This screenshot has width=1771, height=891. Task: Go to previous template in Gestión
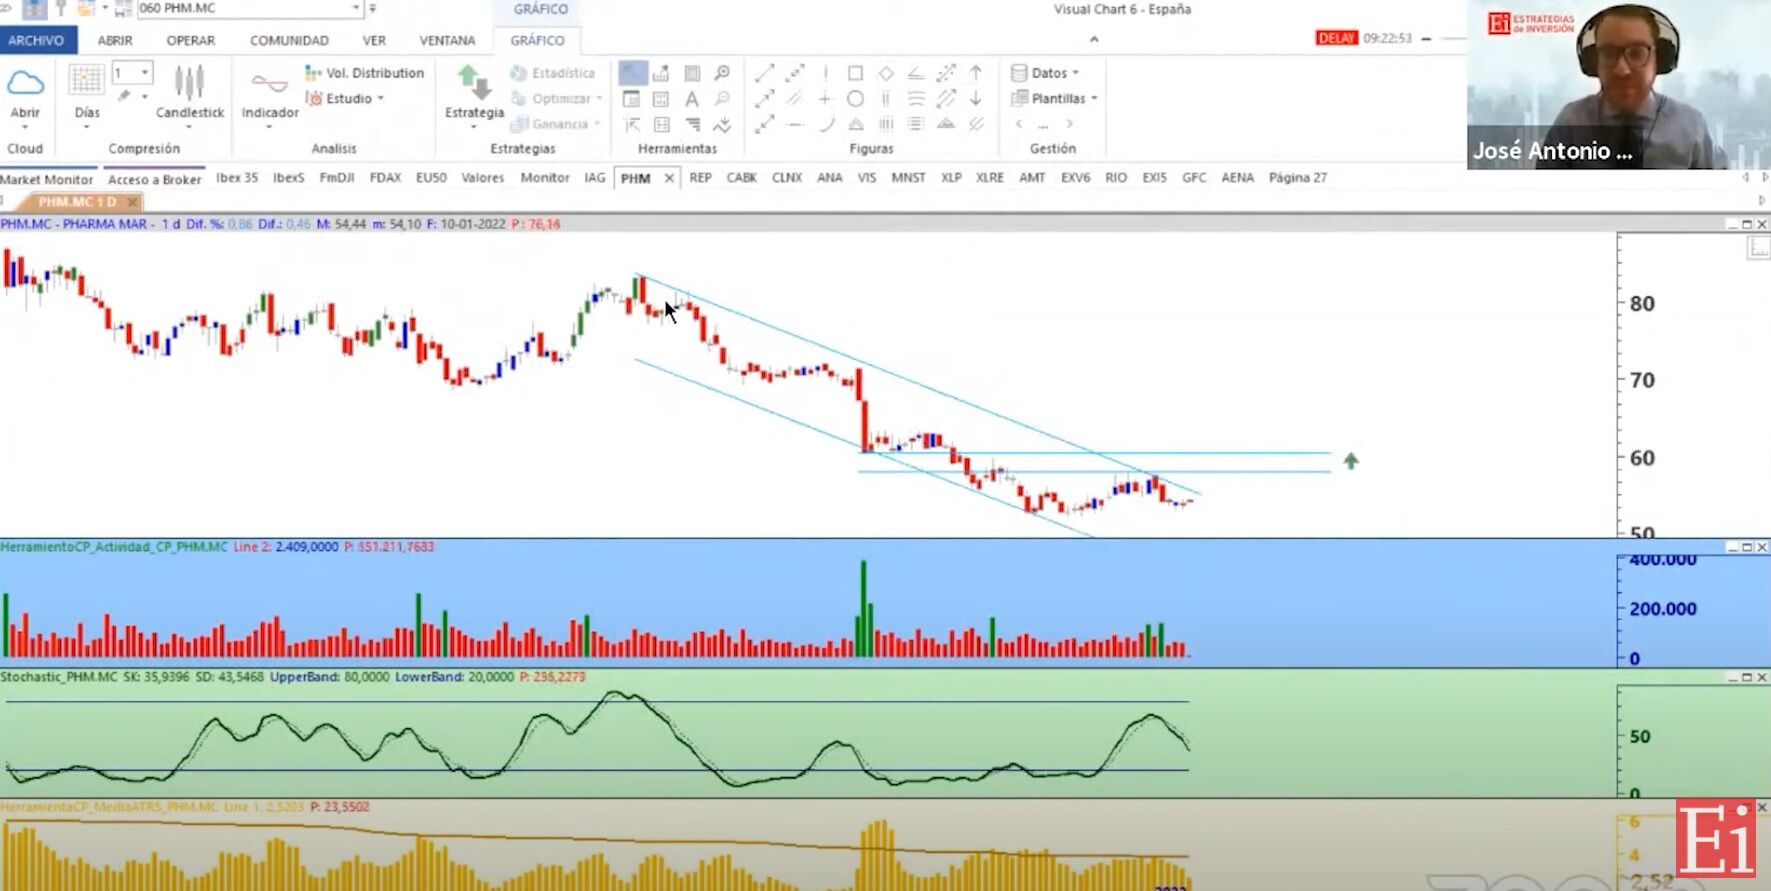click(1019, 124)
